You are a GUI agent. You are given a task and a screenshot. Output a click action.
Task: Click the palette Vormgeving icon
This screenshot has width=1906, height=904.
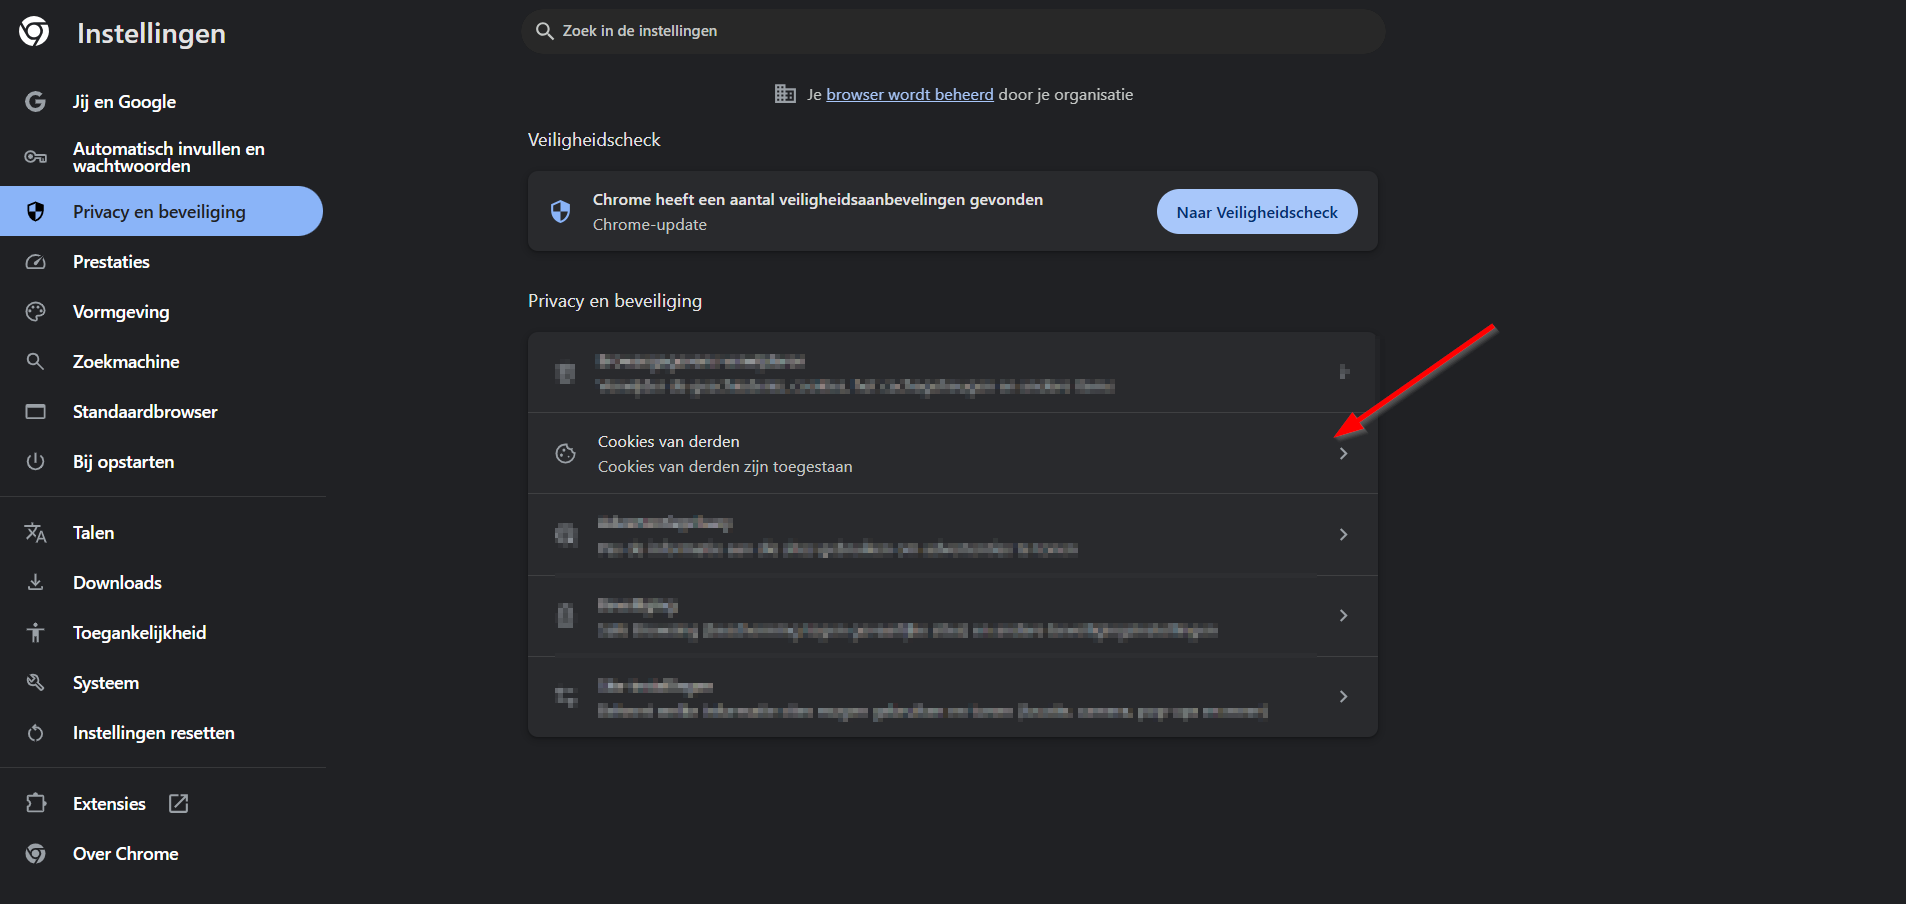point(36,312)
